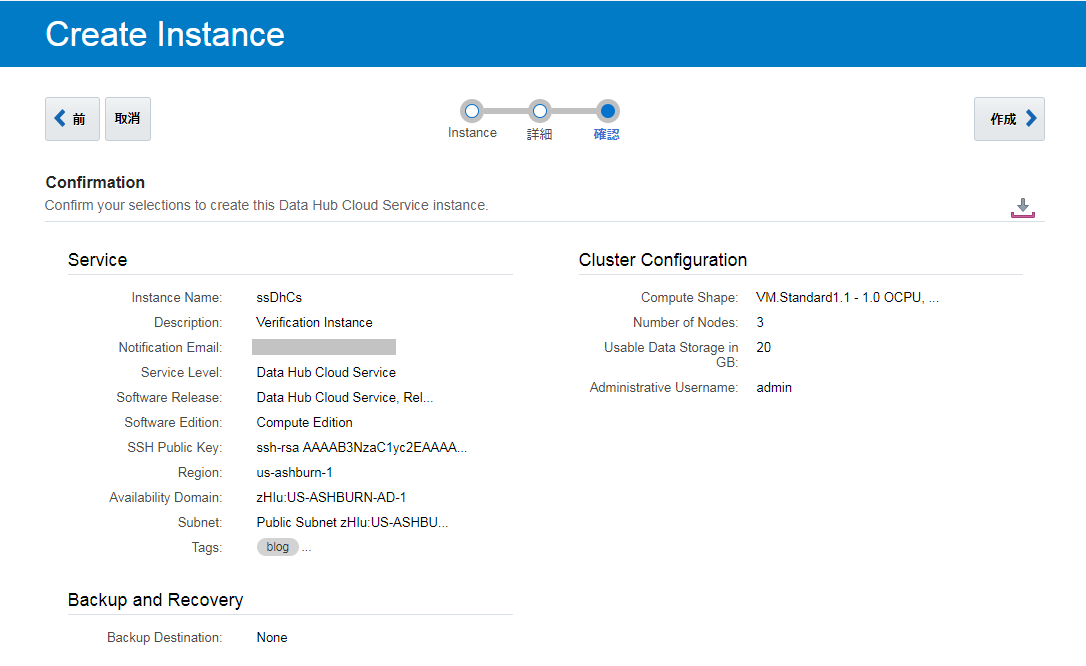This screenshot has width=1086, height=666.
Task: Click the Backup and Recovery heading
Action: pyautogui.click(x=156, y=600)
